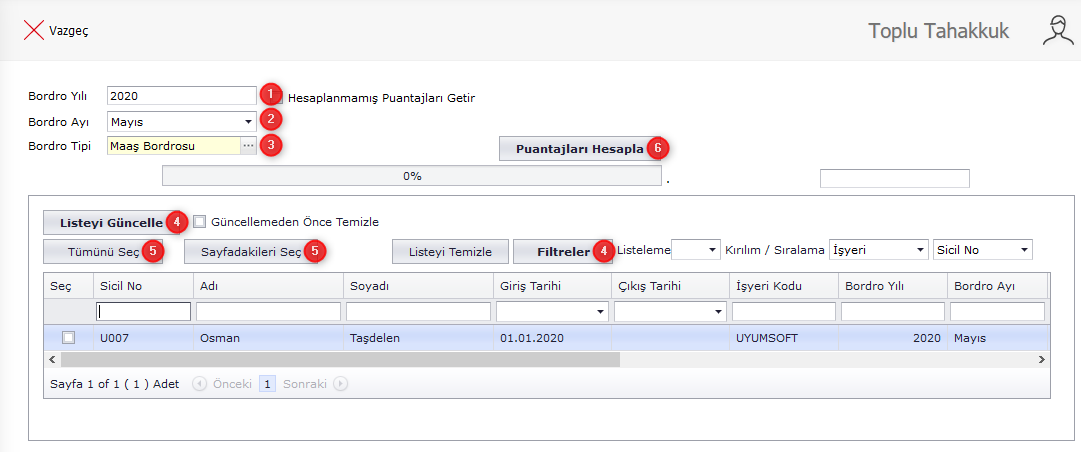Enable Güncellemeden Önce Temizle checkbox

[x=200, y=222]
